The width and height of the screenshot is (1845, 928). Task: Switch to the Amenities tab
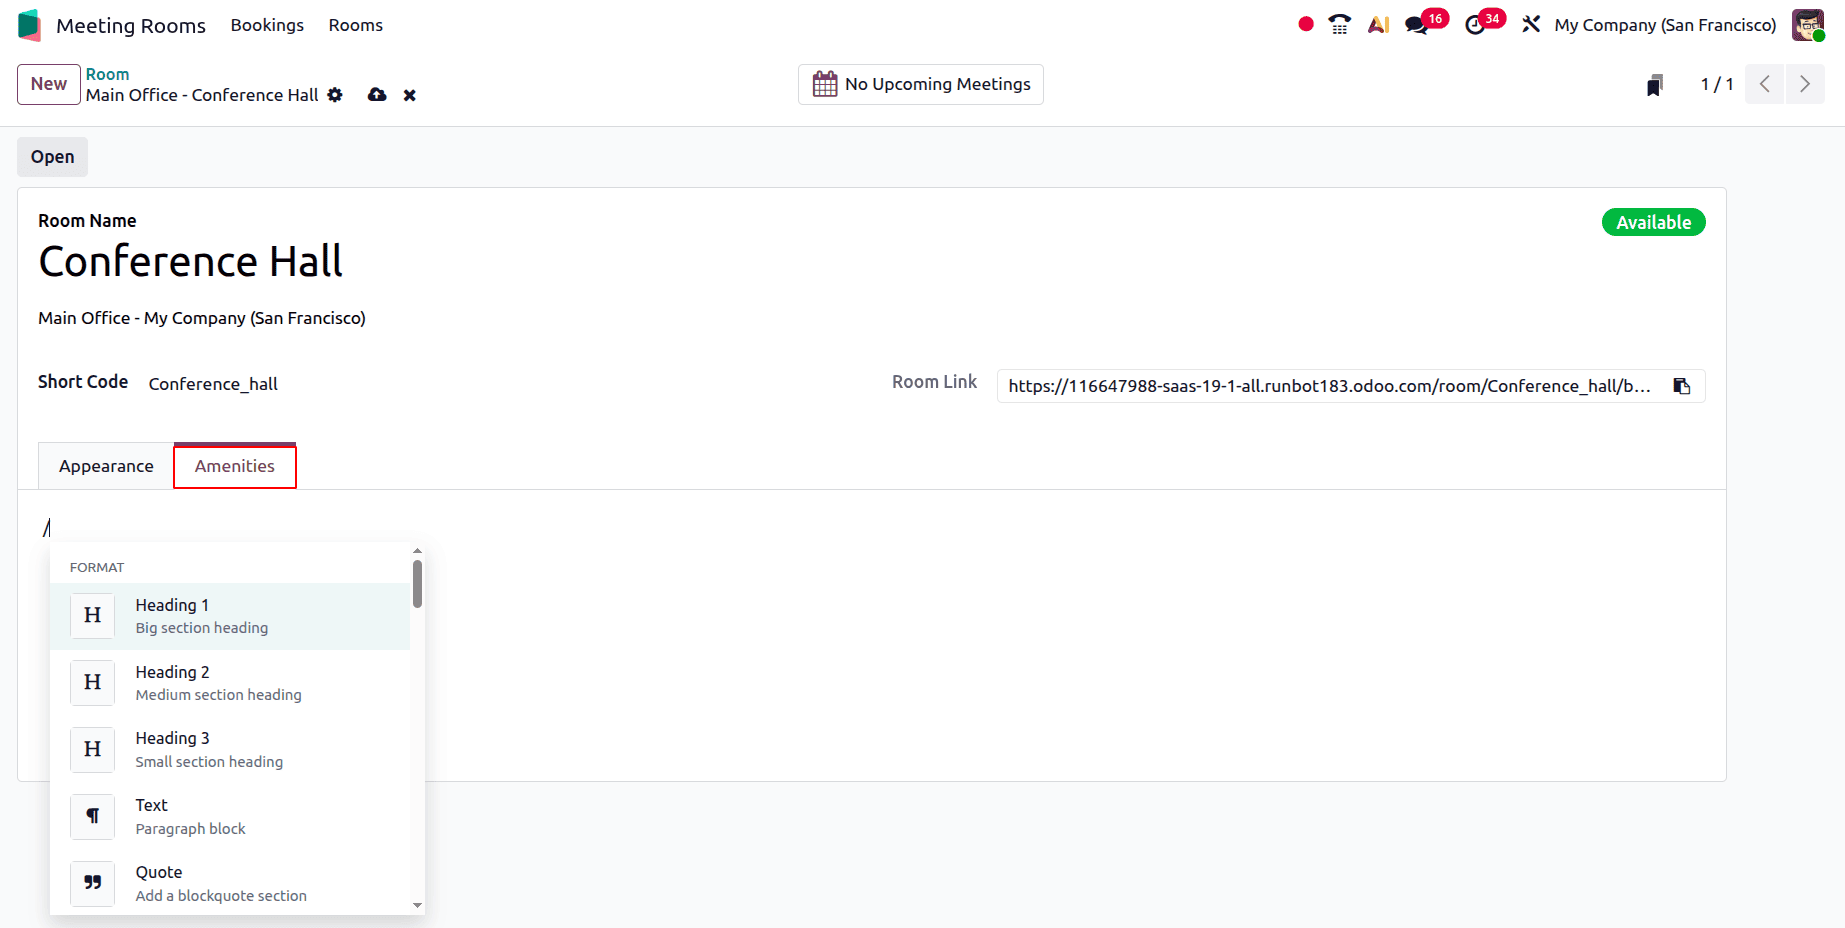pyautogui.click(x=235, y=466)
